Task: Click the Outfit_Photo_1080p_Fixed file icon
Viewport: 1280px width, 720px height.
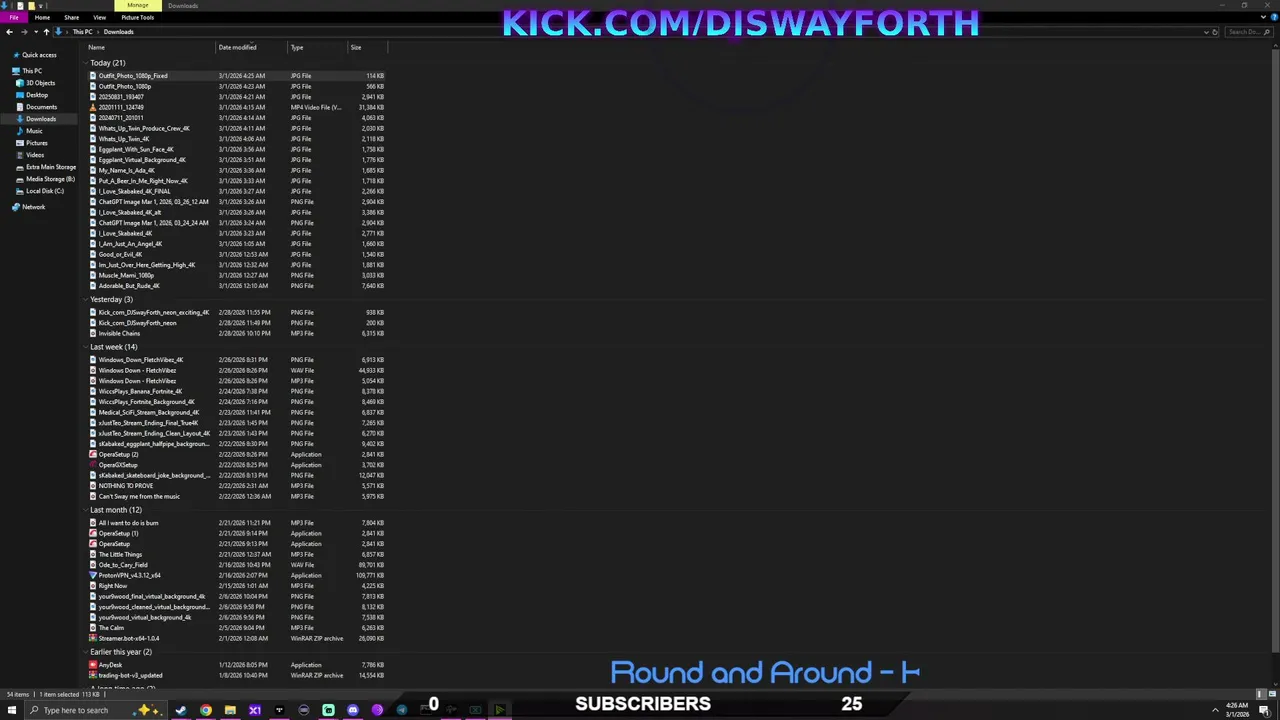Action: [x=93, y=76]
